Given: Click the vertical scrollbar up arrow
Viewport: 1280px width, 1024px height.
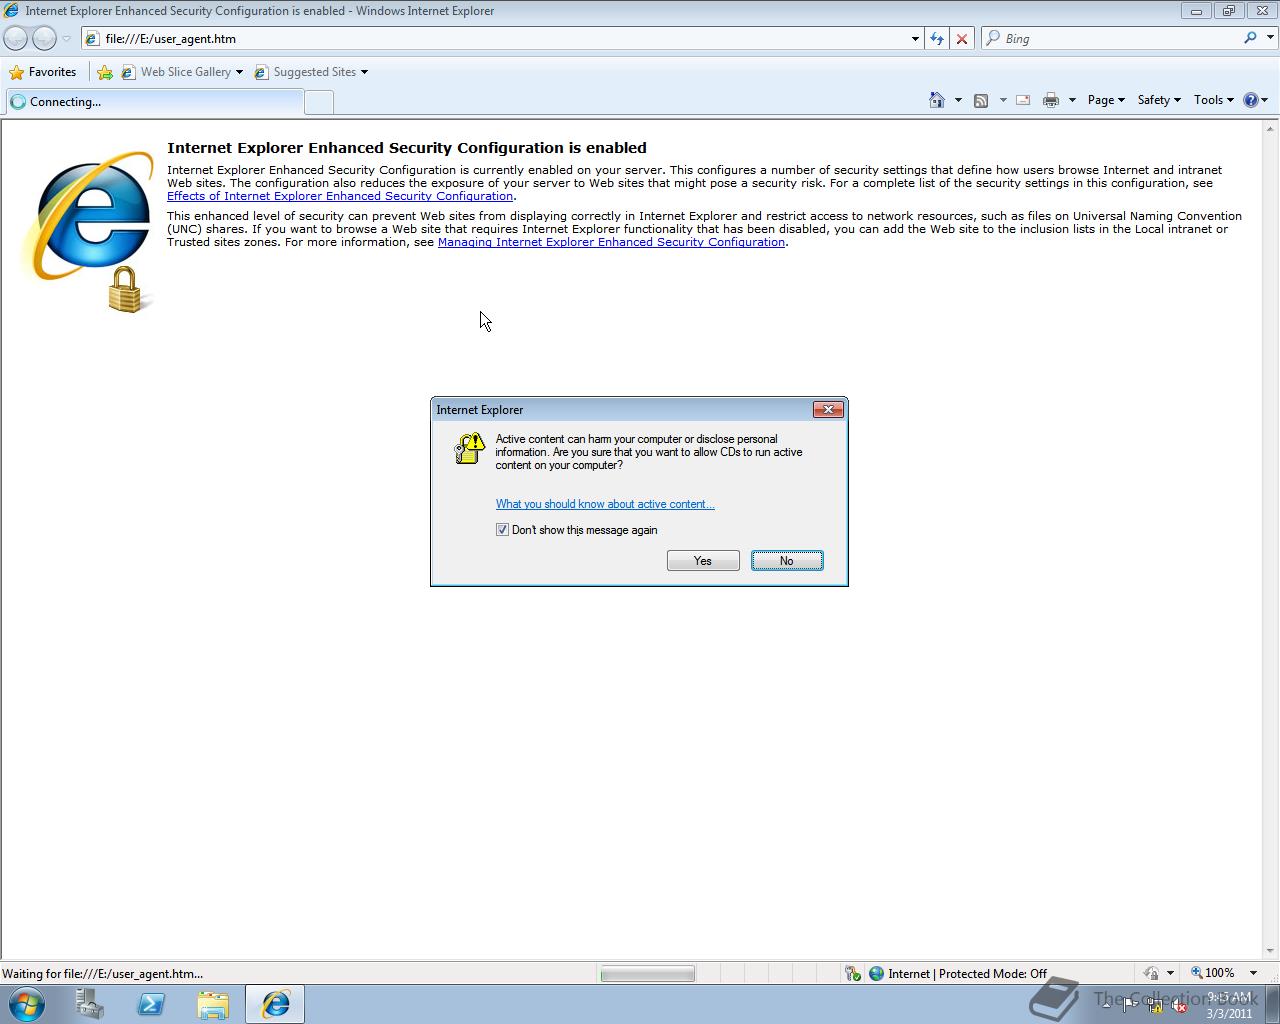Looking at the screenshot, I should pyautogui.click(x=1271, y=129).
